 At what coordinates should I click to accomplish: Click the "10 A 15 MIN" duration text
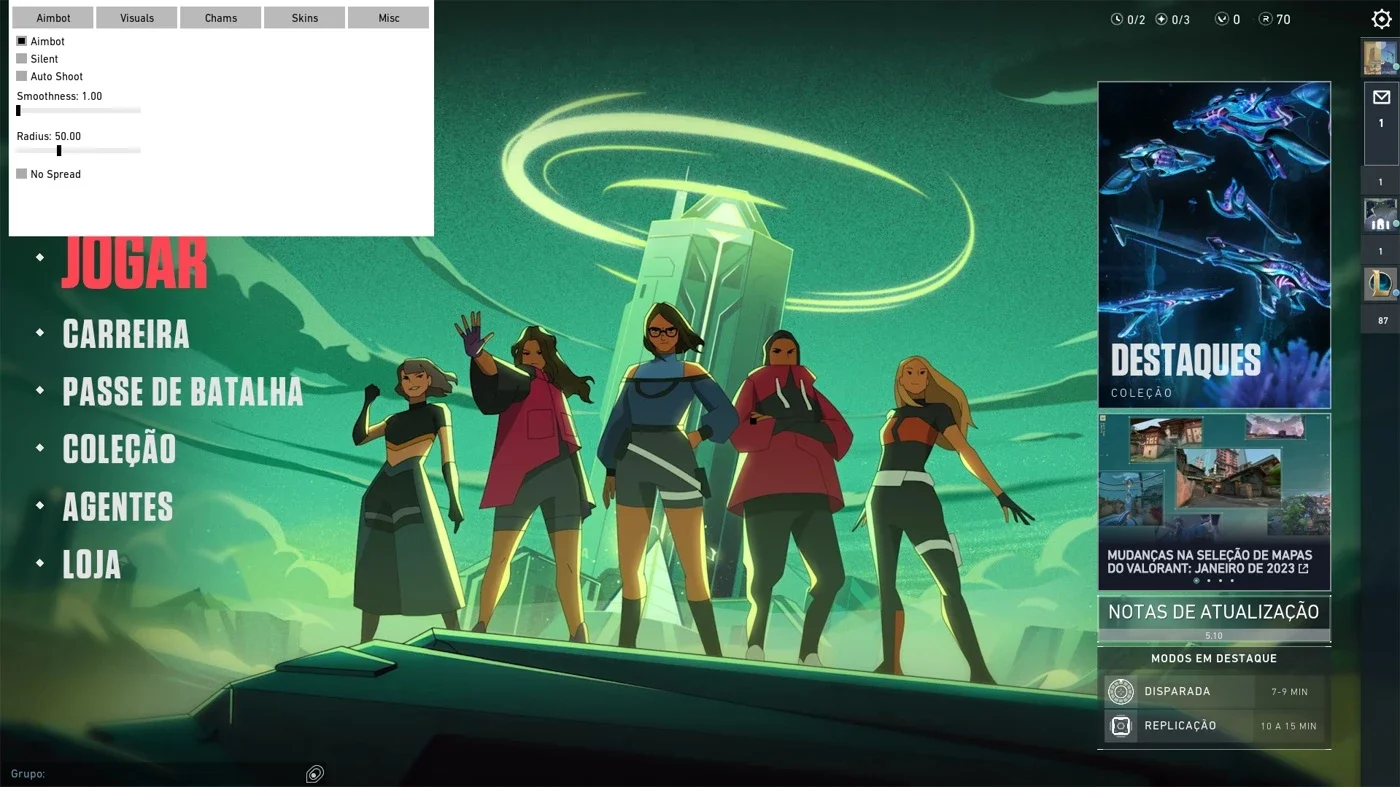(1288, 726)
